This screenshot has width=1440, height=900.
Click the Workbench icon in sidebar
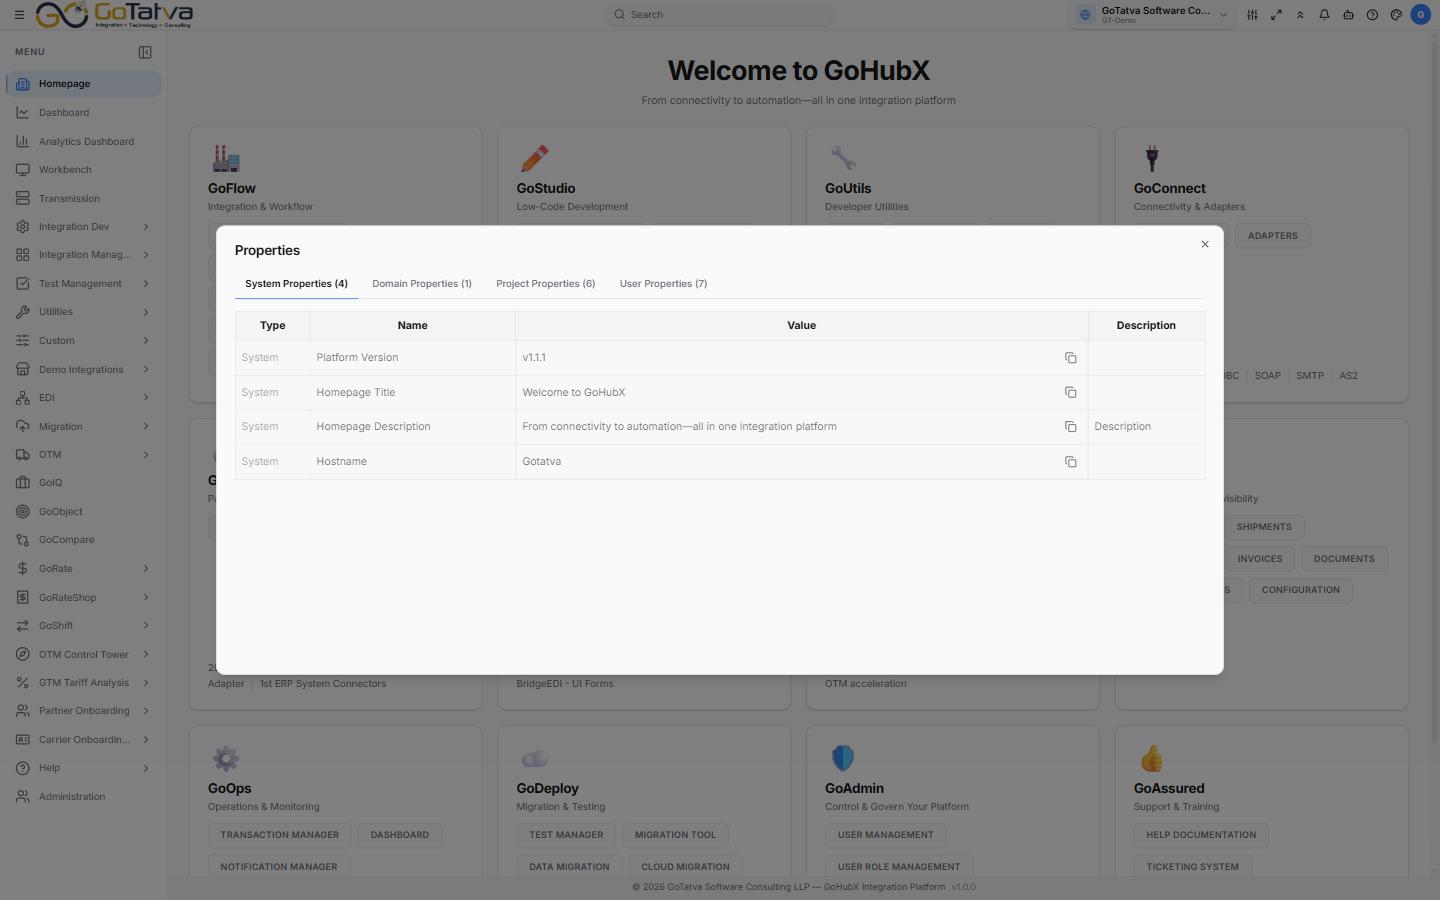pos(23,170)
